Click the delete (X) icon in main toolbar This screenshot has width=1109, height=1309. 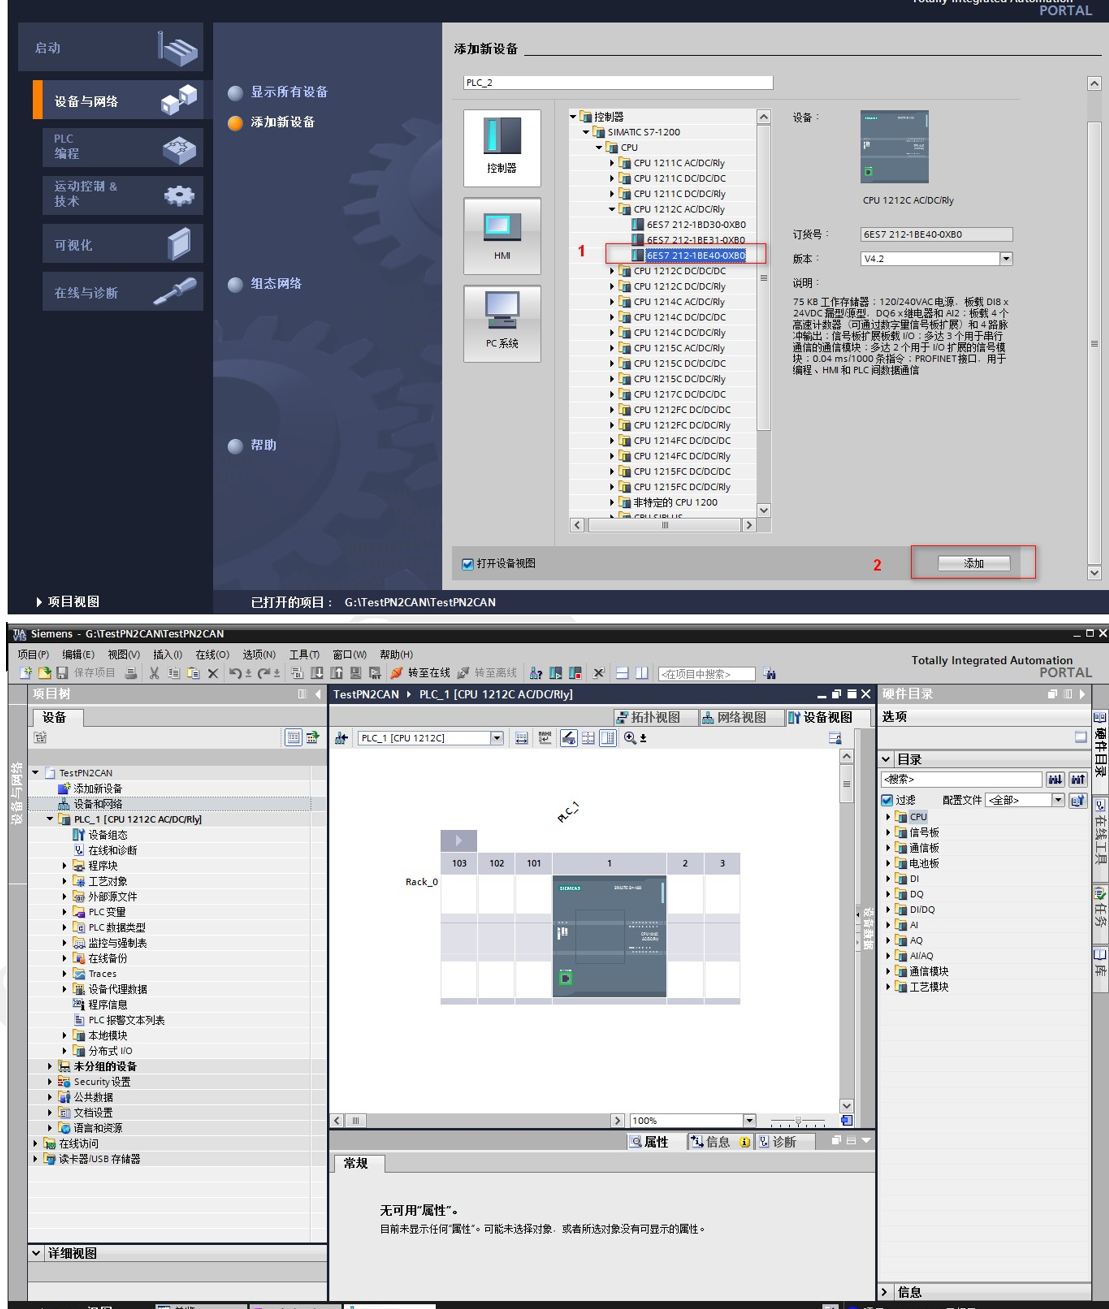pos(213,673)
